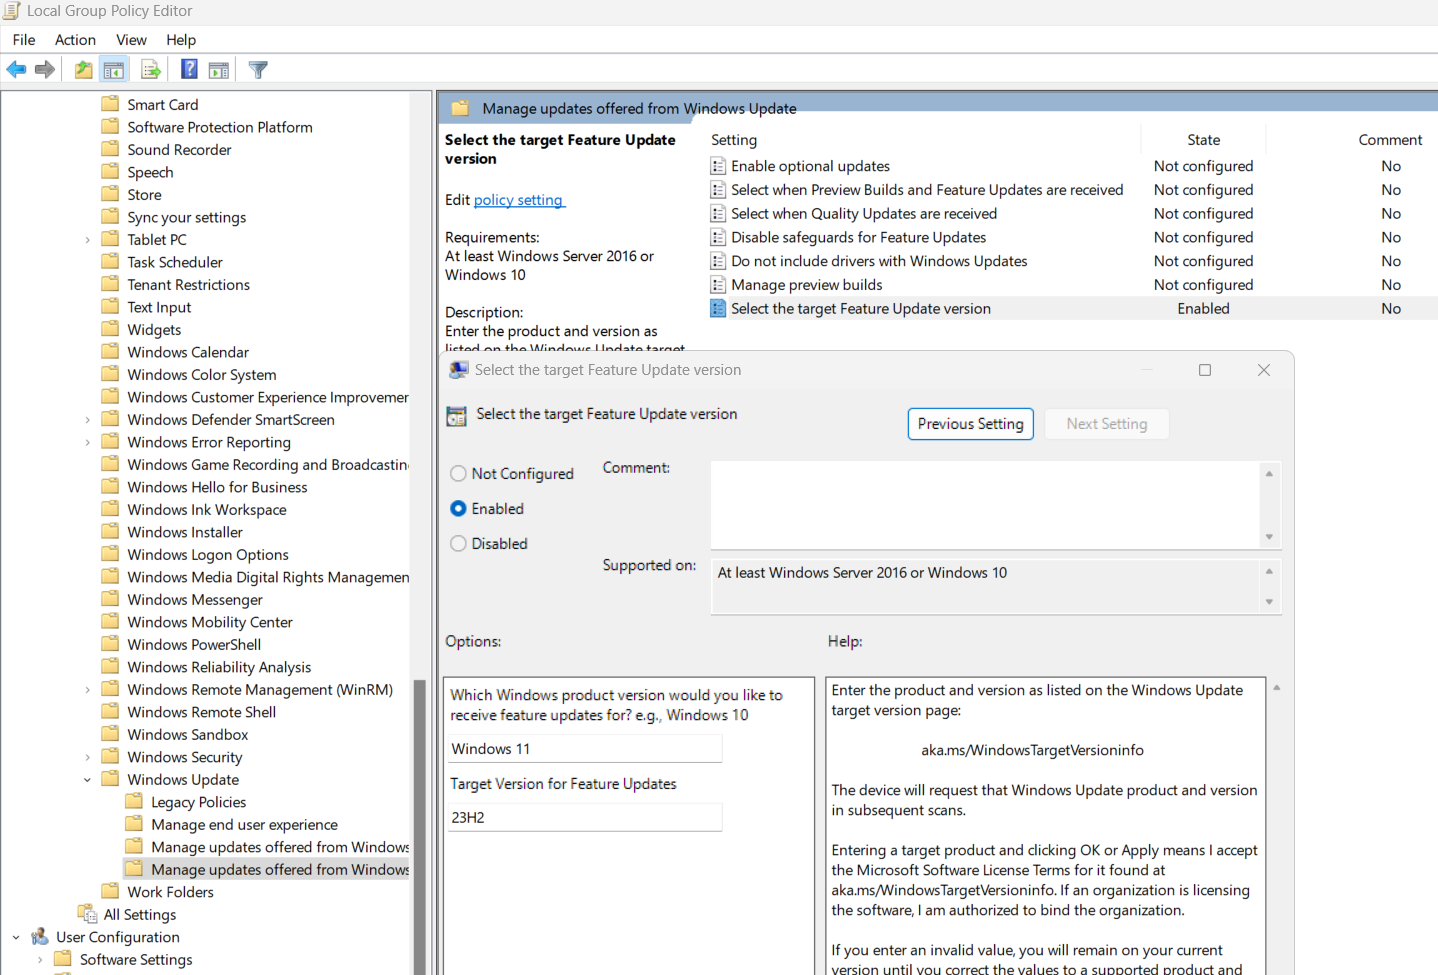The height and width of the screenshot is (975, 1438).
Task: Click the policy setting link
Action: pyautogui.click(x=519, y=200)
